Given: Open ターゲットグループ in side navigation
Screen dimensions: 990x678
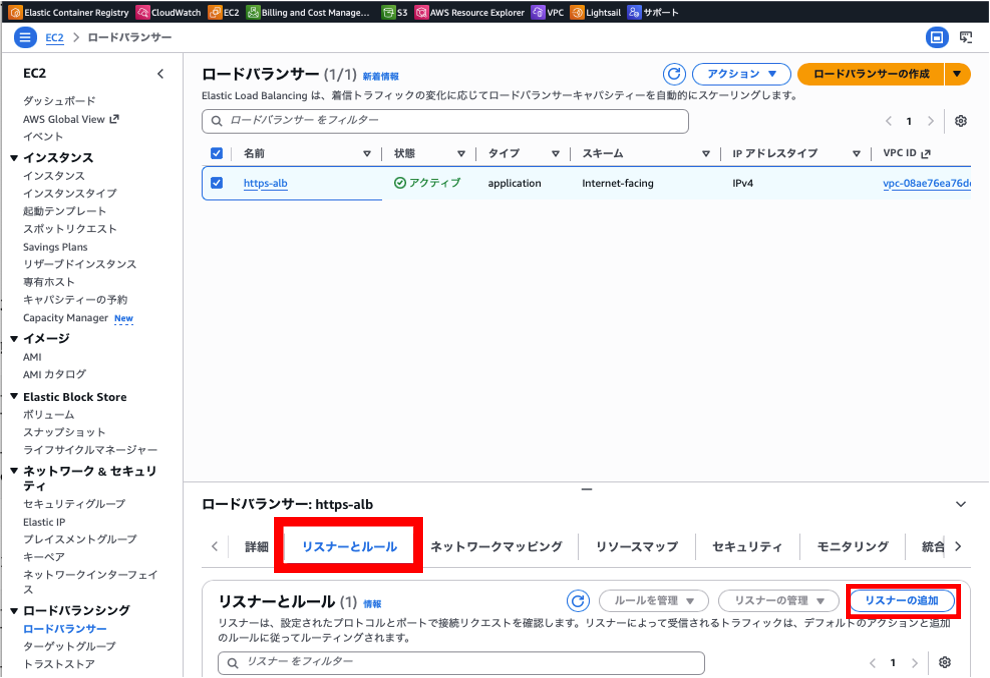Looking at the screenshot, I should 69,646.
